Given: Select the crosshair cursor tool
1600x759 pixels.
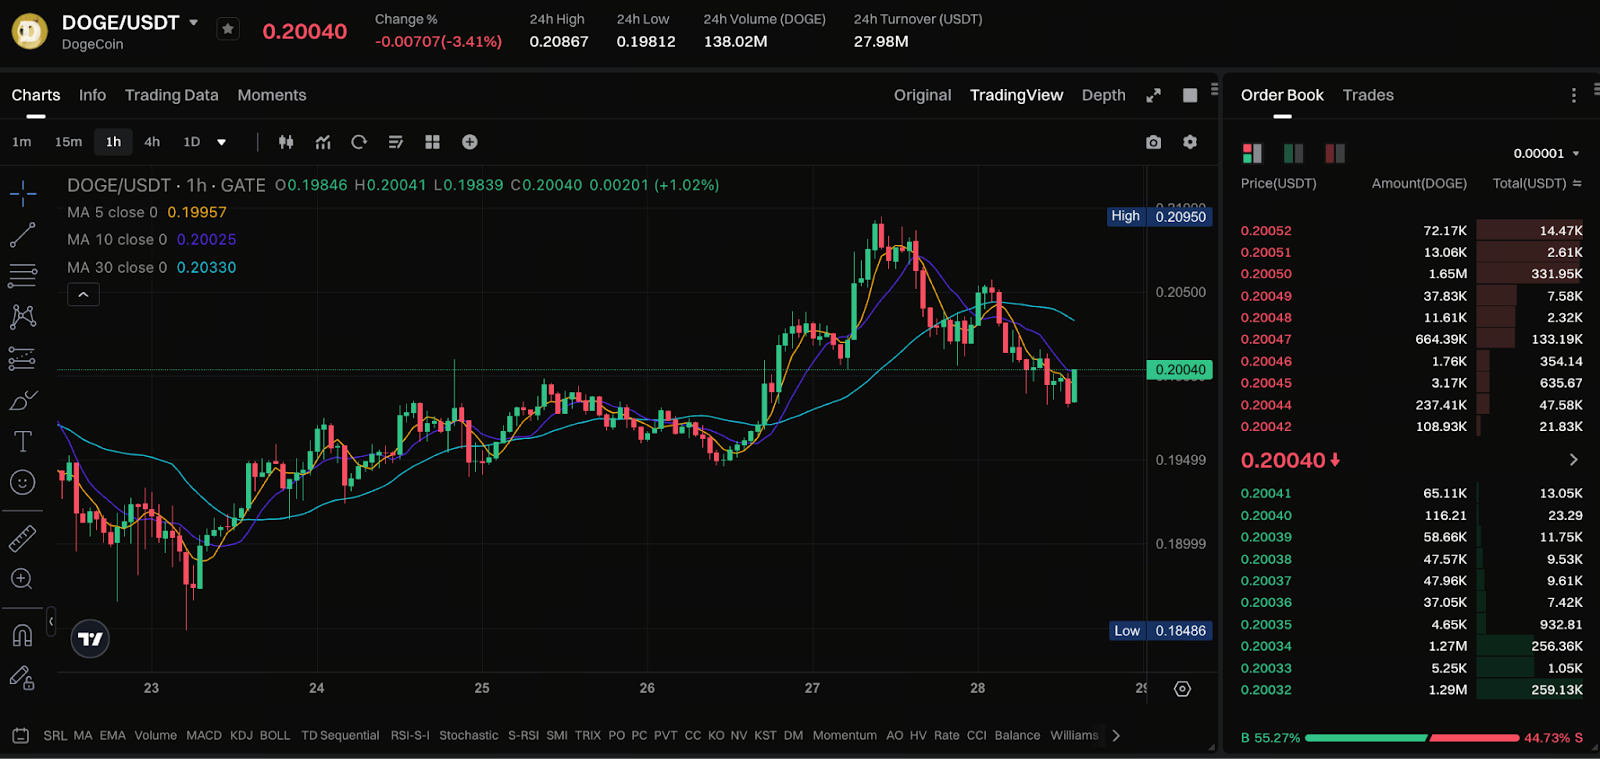Looking at the screenshot, I should pyautogui.click(x=22, y=193).
